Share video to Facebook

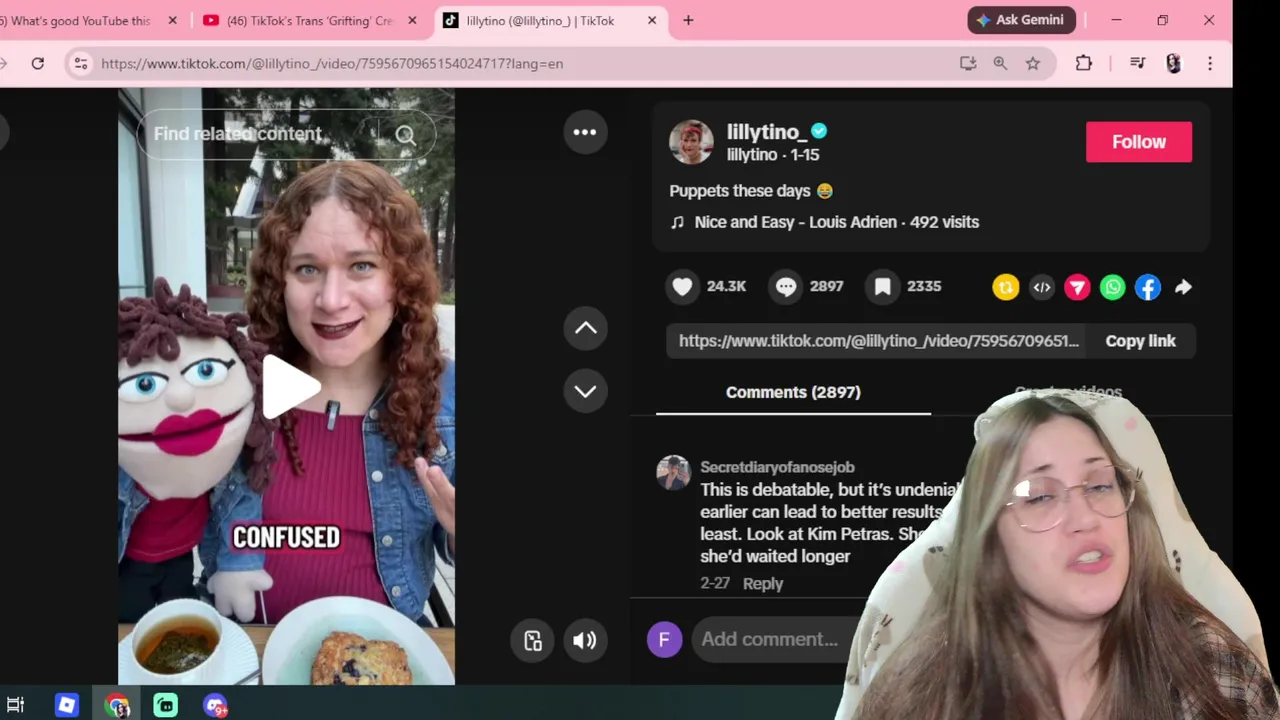tap(1148, 287)
